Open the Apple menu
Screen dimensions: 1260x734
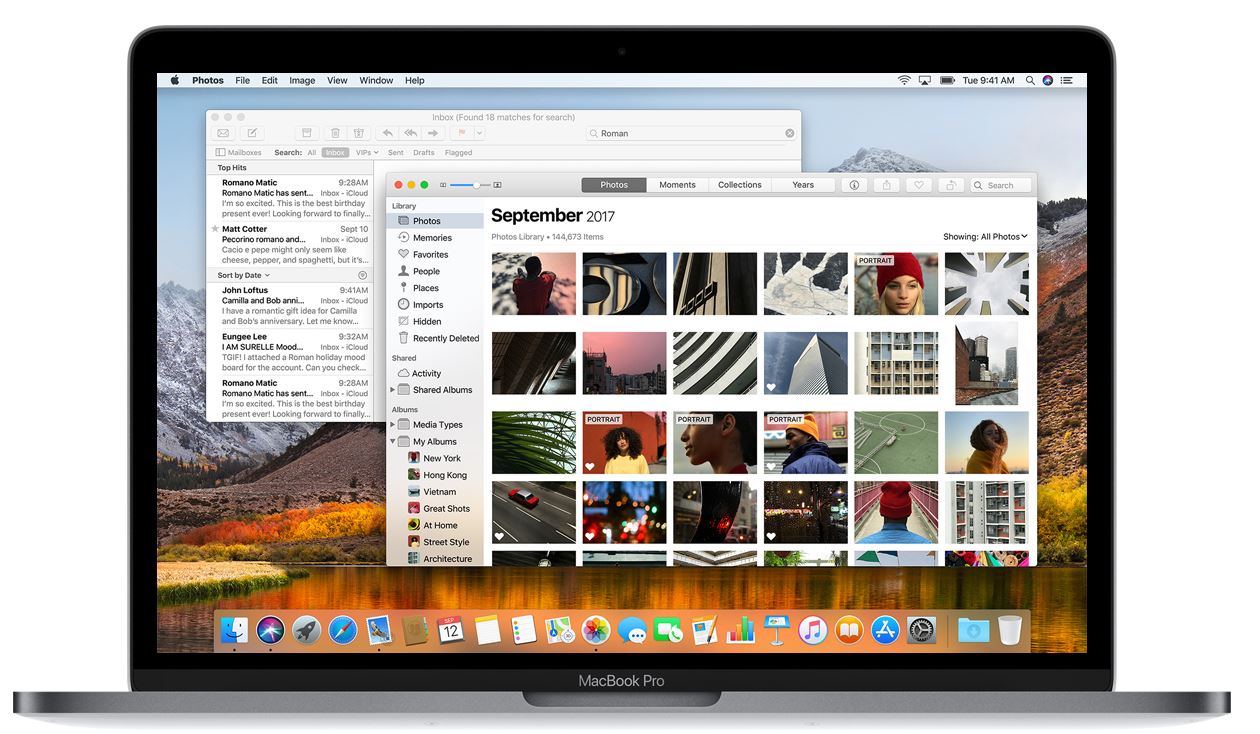174,80
